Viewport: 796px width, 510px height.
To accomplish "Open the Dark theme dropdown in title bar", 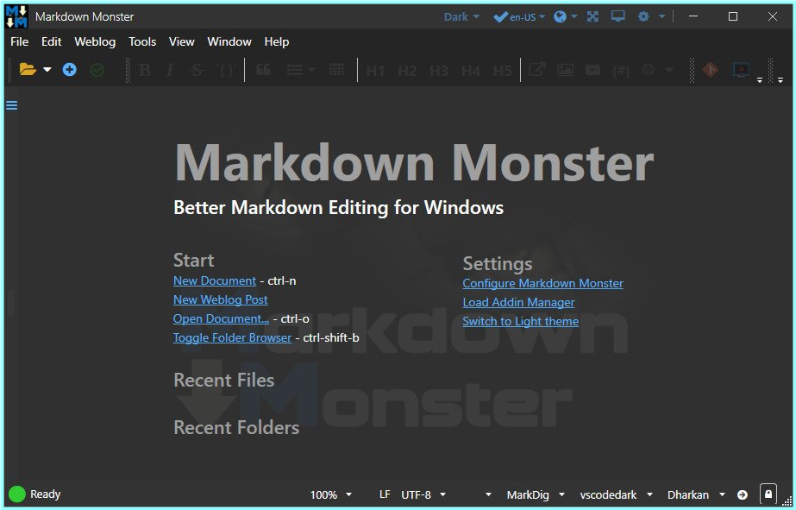I will click(461, 17).
